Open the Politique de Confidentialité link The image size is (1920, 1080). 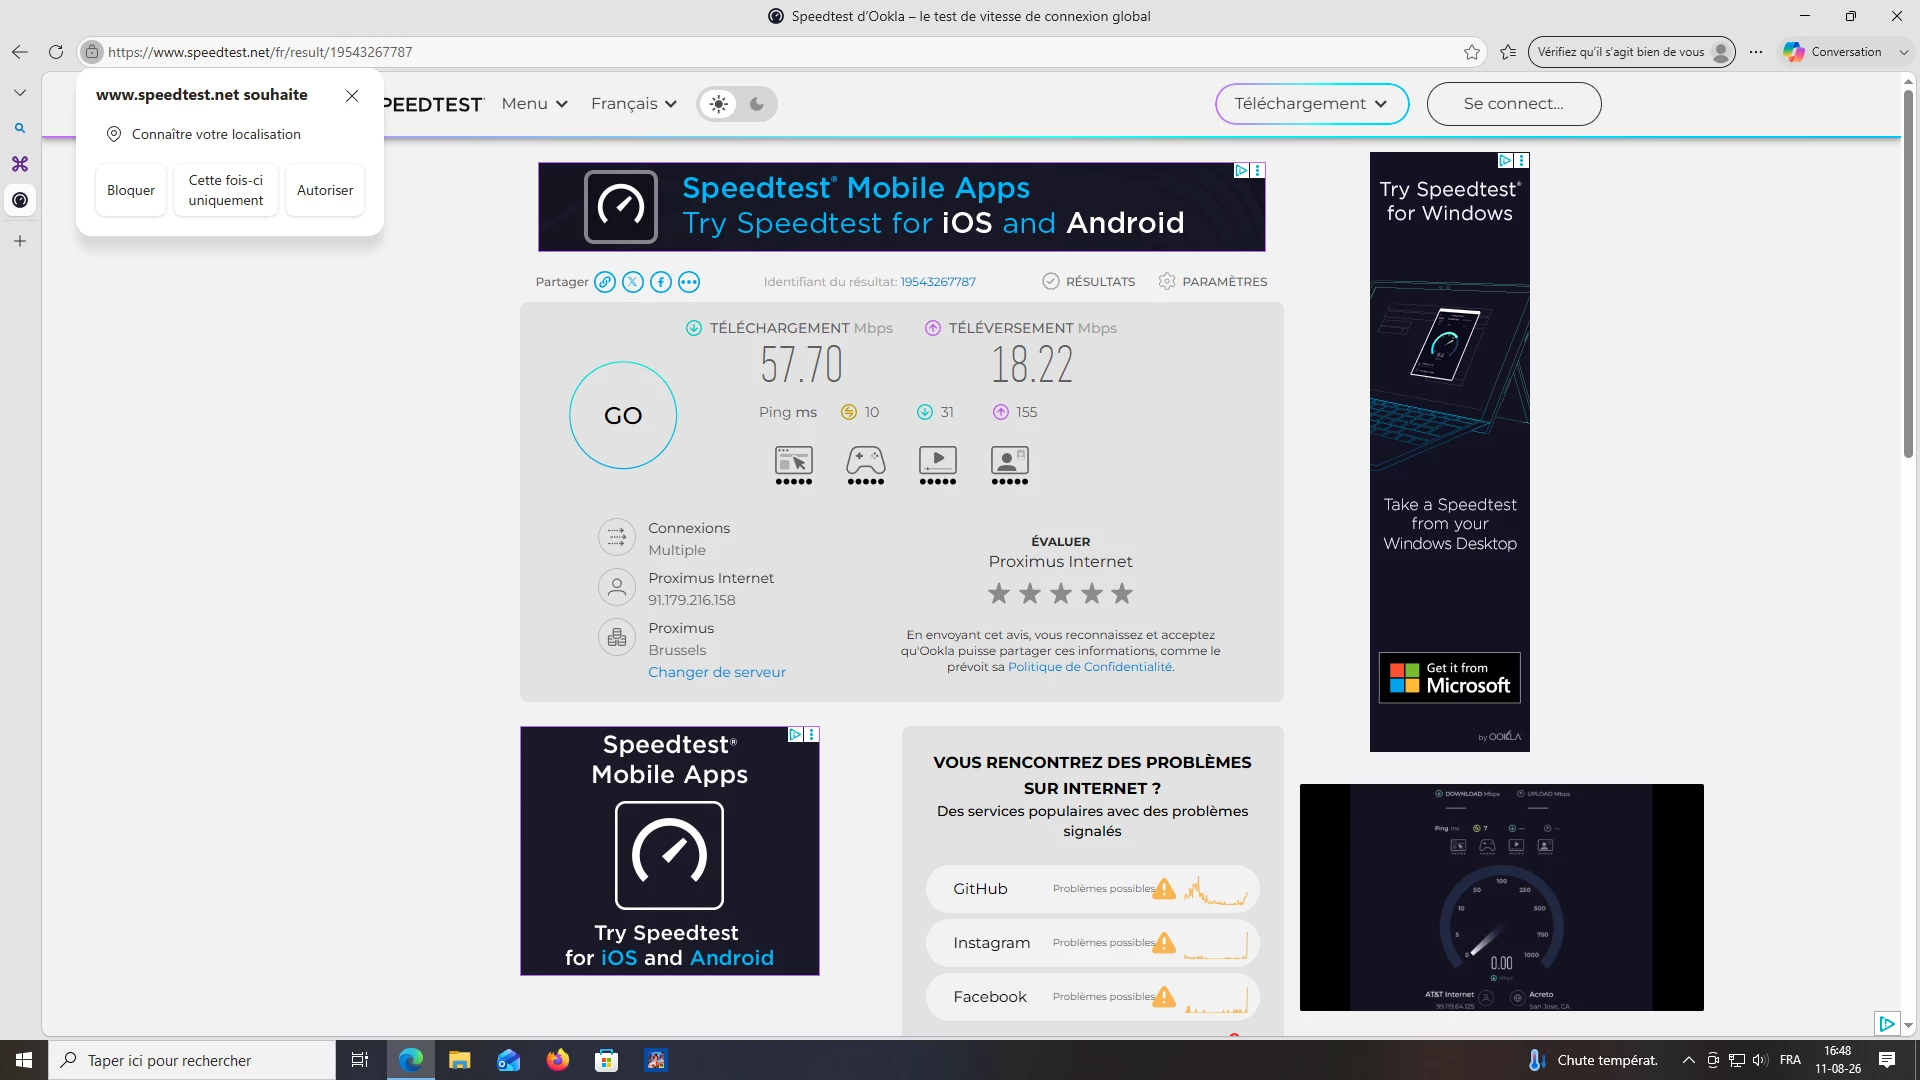pos(1090,667)
